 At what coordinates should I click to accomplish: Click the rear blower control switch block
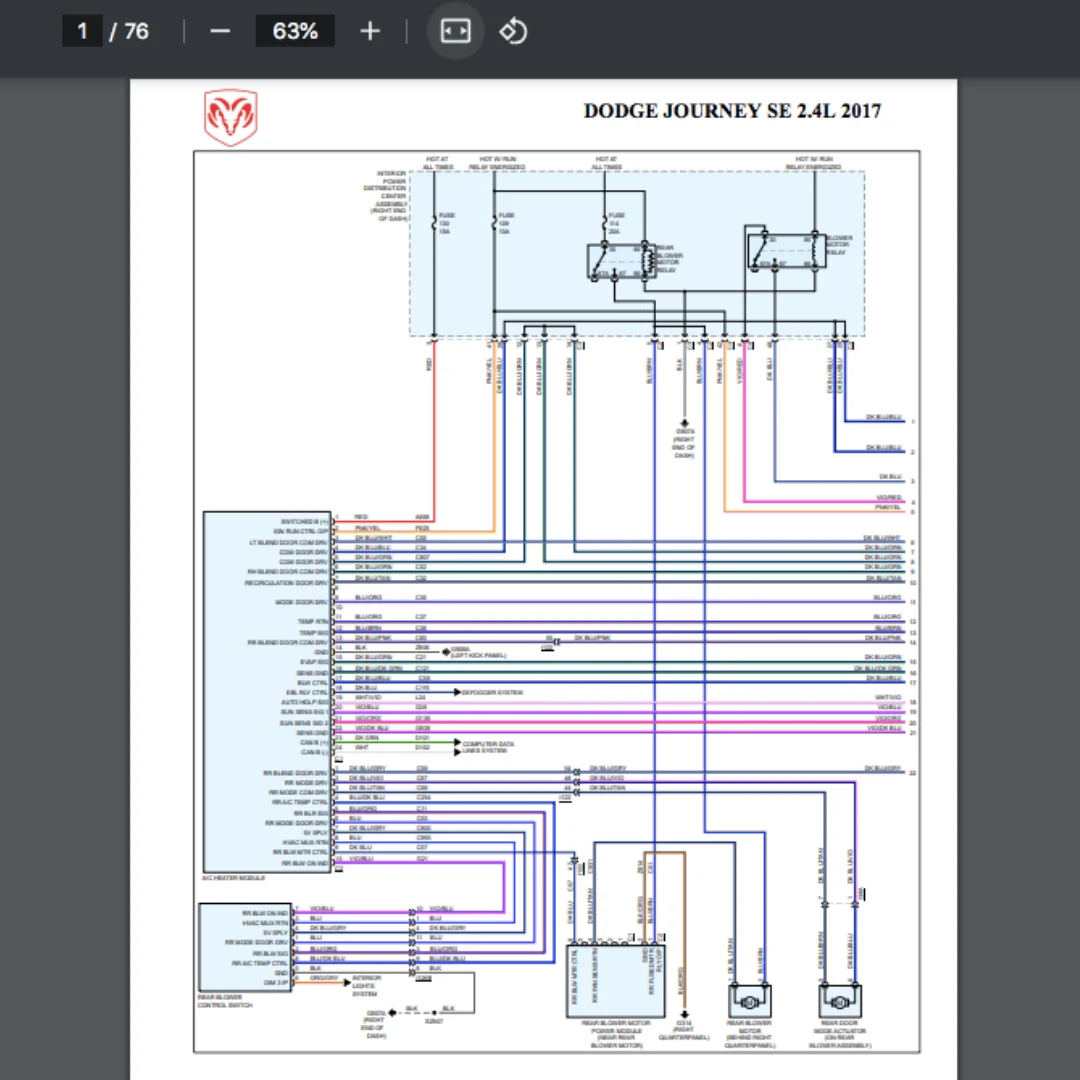(x=244, y=947)
